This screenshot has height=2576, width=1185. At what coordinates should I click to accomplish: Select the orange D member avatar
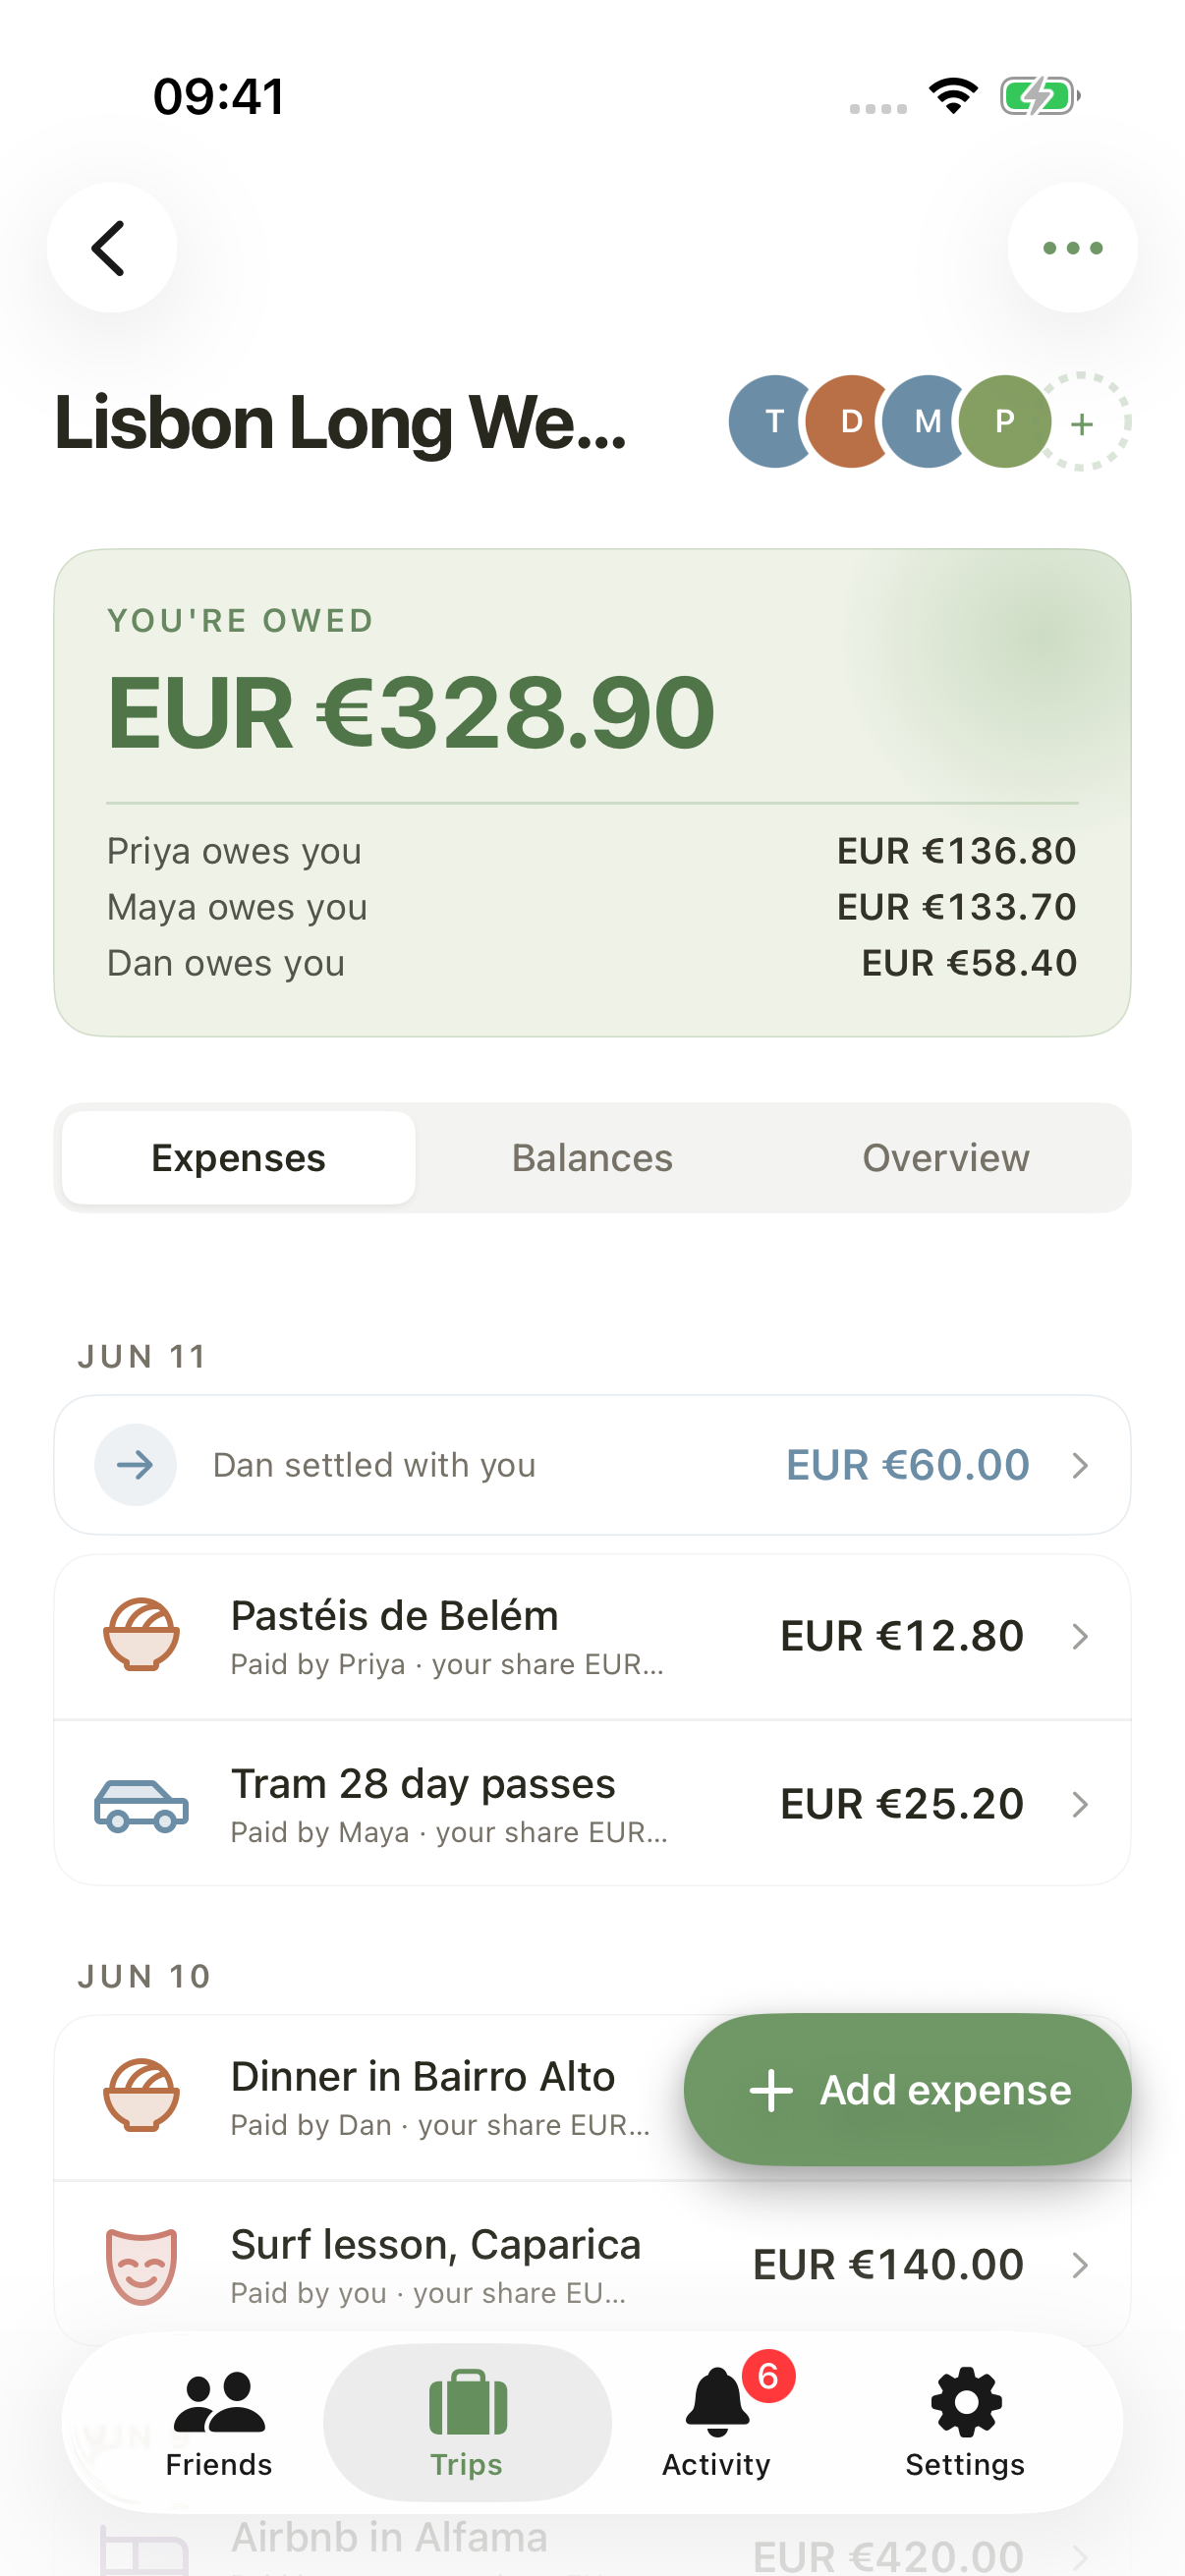pos(850,422)
